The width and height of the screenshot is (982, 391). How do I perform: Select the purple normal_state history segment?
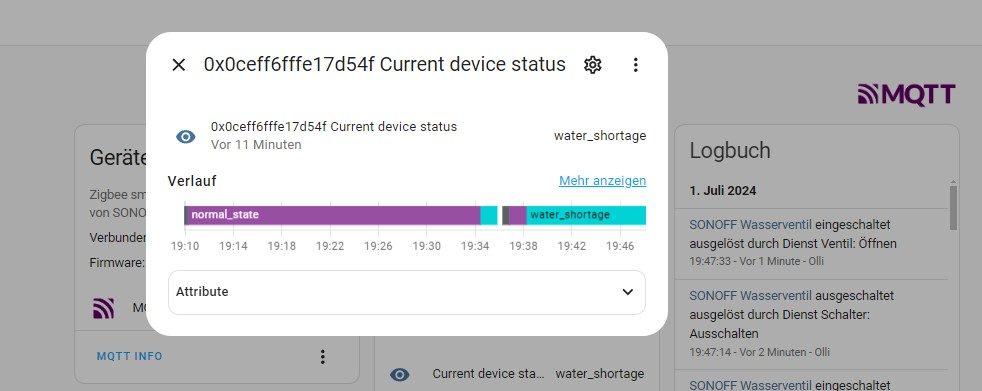point(334,215)
